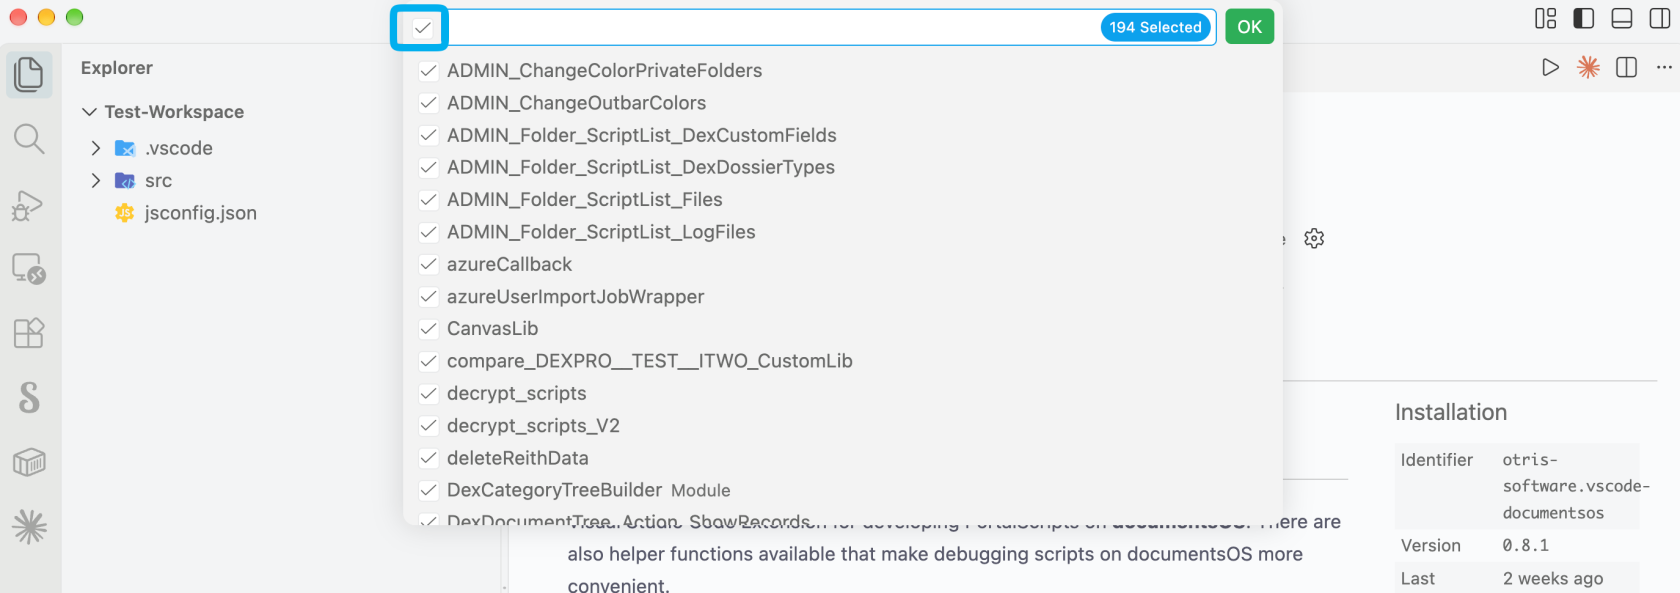Collapse the Test-Workspace root

89,112
